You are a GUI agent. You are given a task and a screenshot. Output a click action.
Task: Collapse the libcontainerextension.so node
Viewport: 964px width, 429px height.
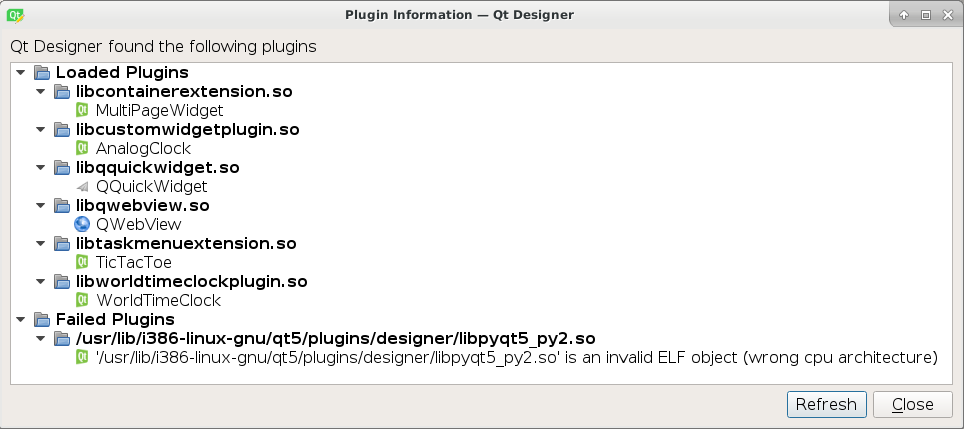point(41,92)
